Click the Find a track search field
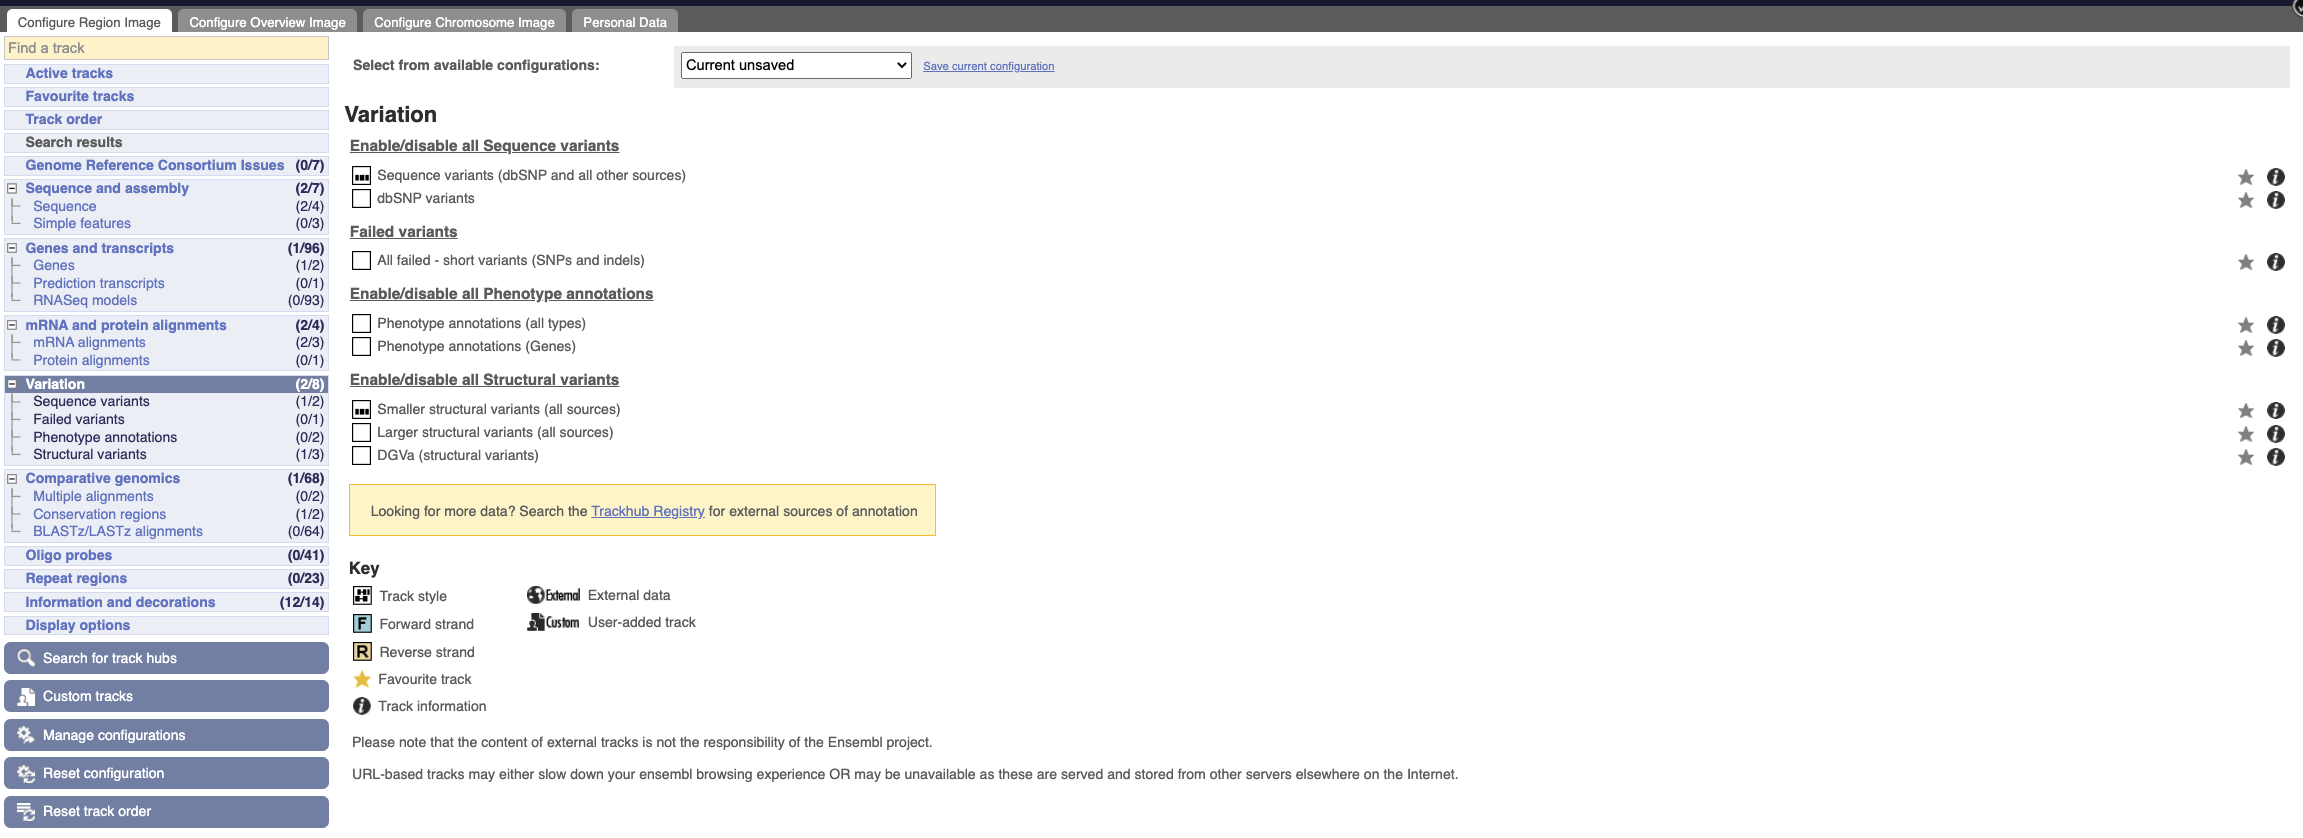This screenshot has width=2303, height=838. pos(166,48)
